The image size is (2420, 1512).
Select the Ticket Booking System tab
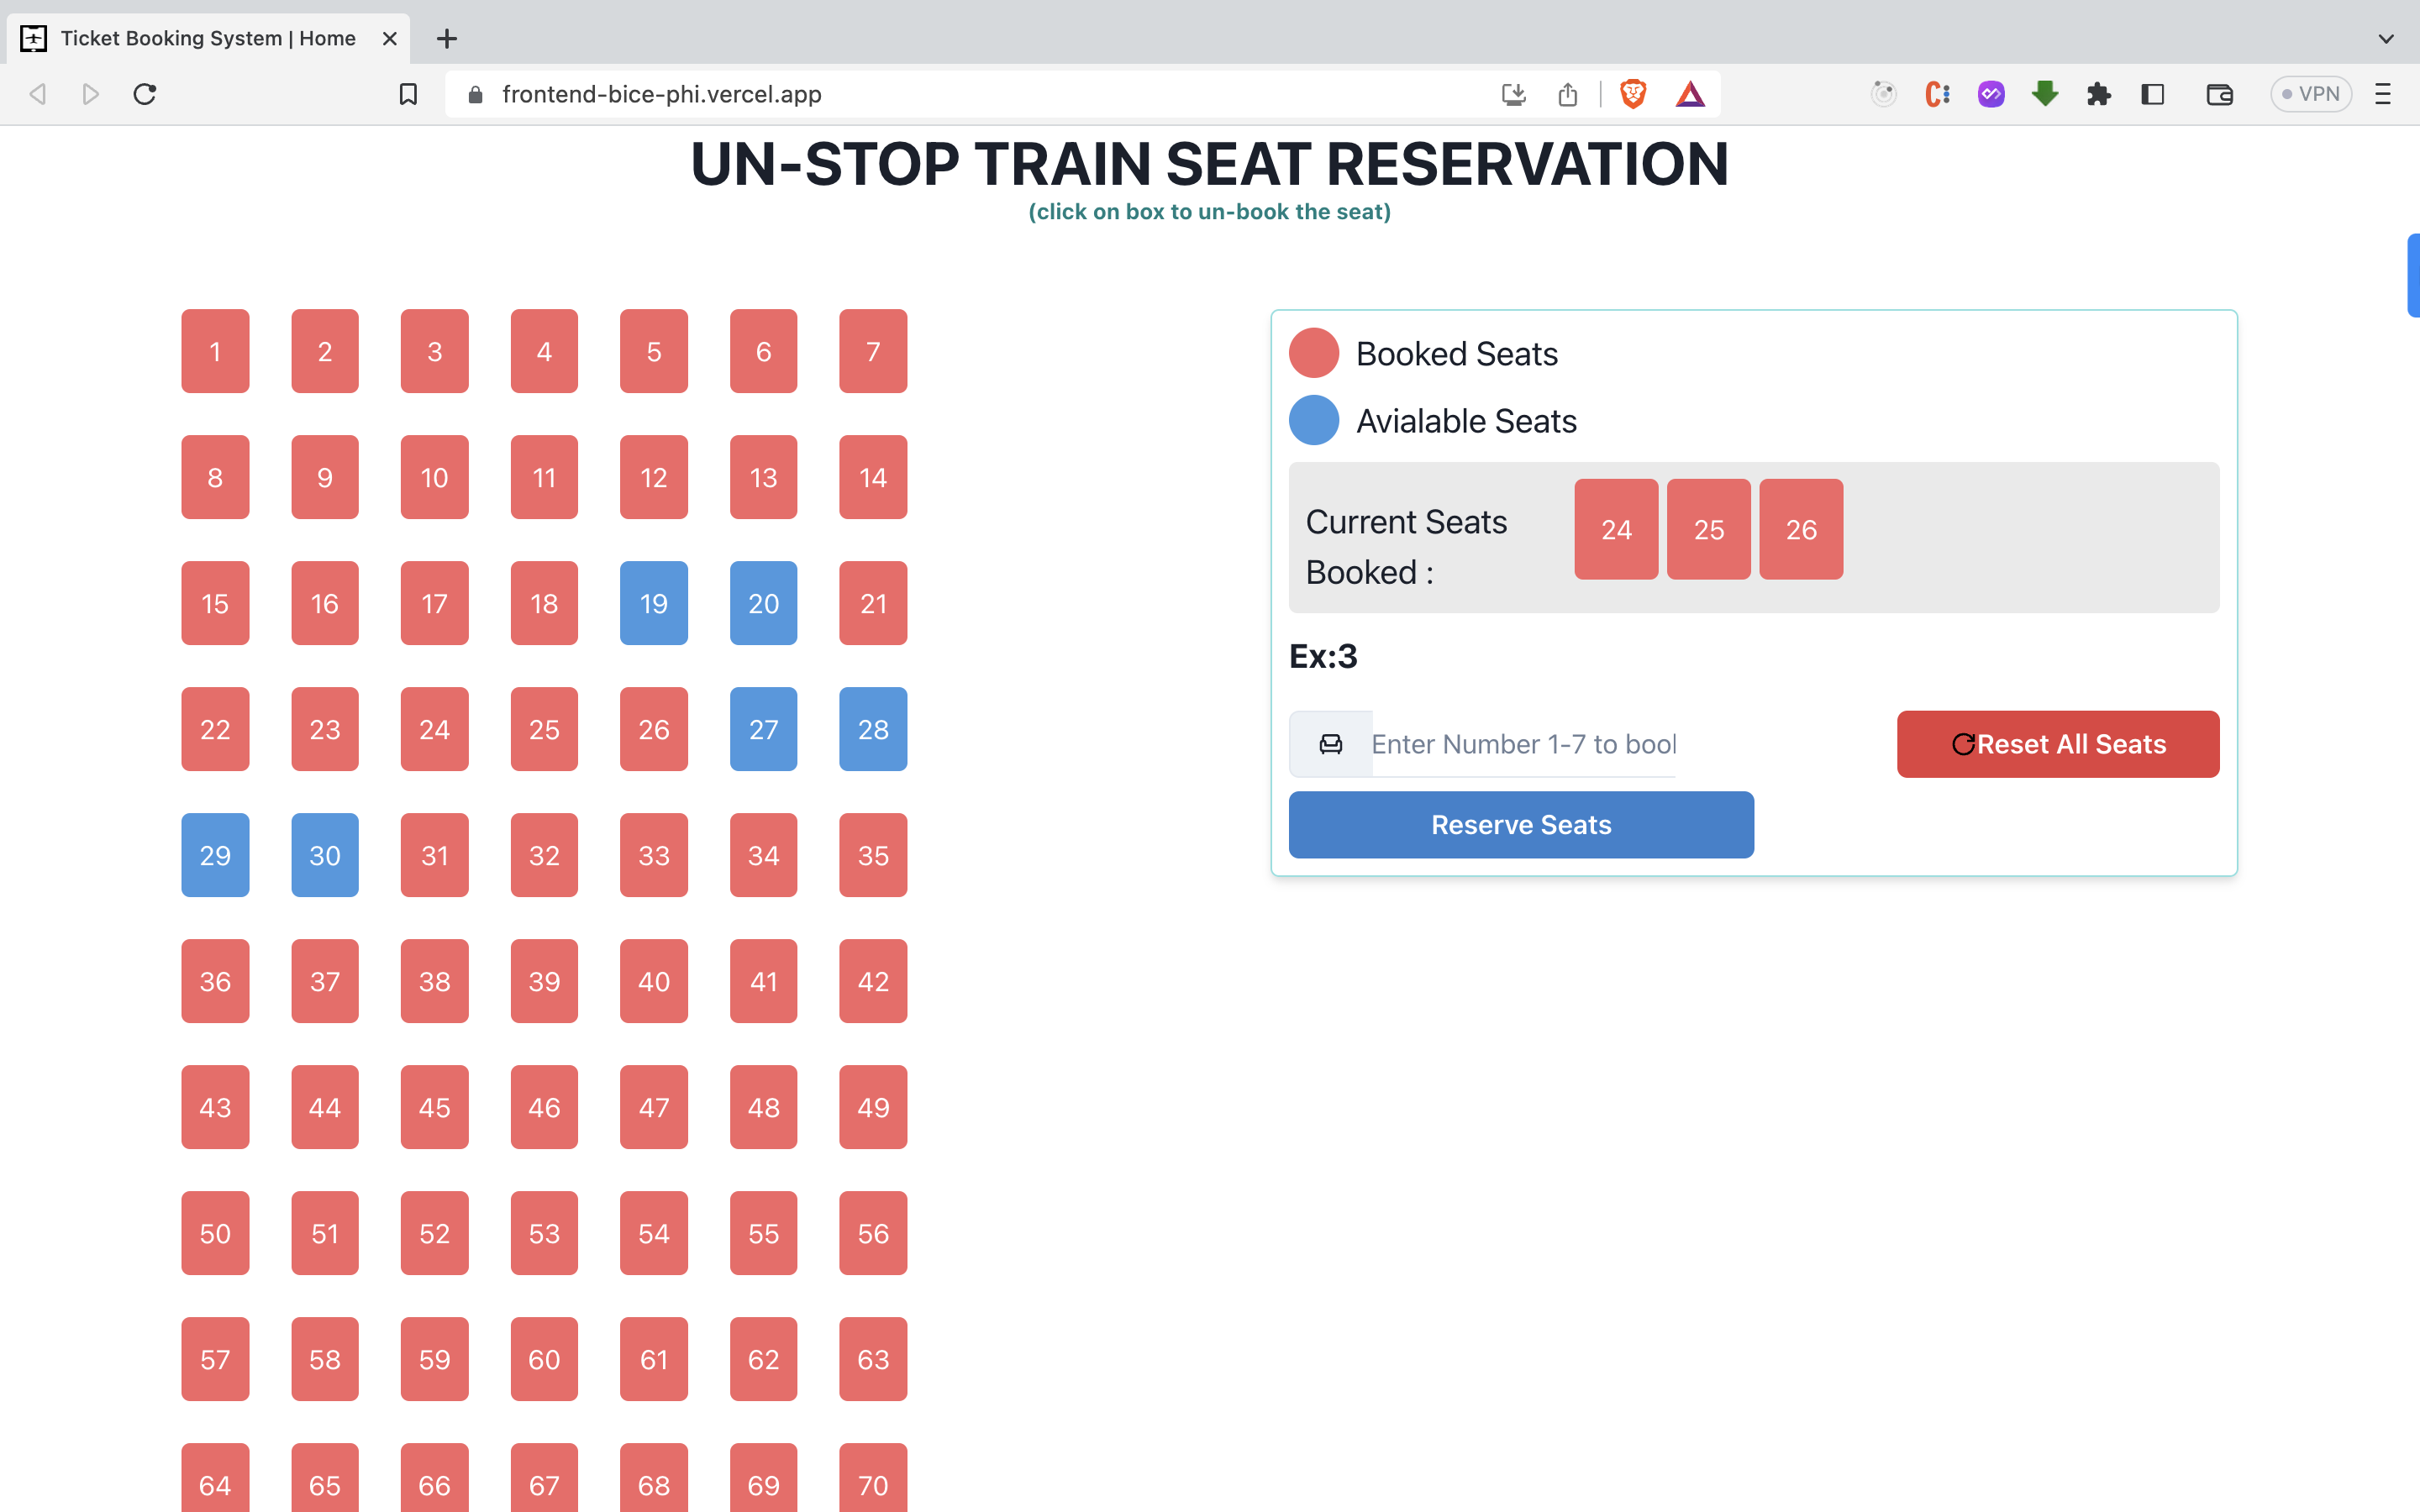(x=200, y=38)
